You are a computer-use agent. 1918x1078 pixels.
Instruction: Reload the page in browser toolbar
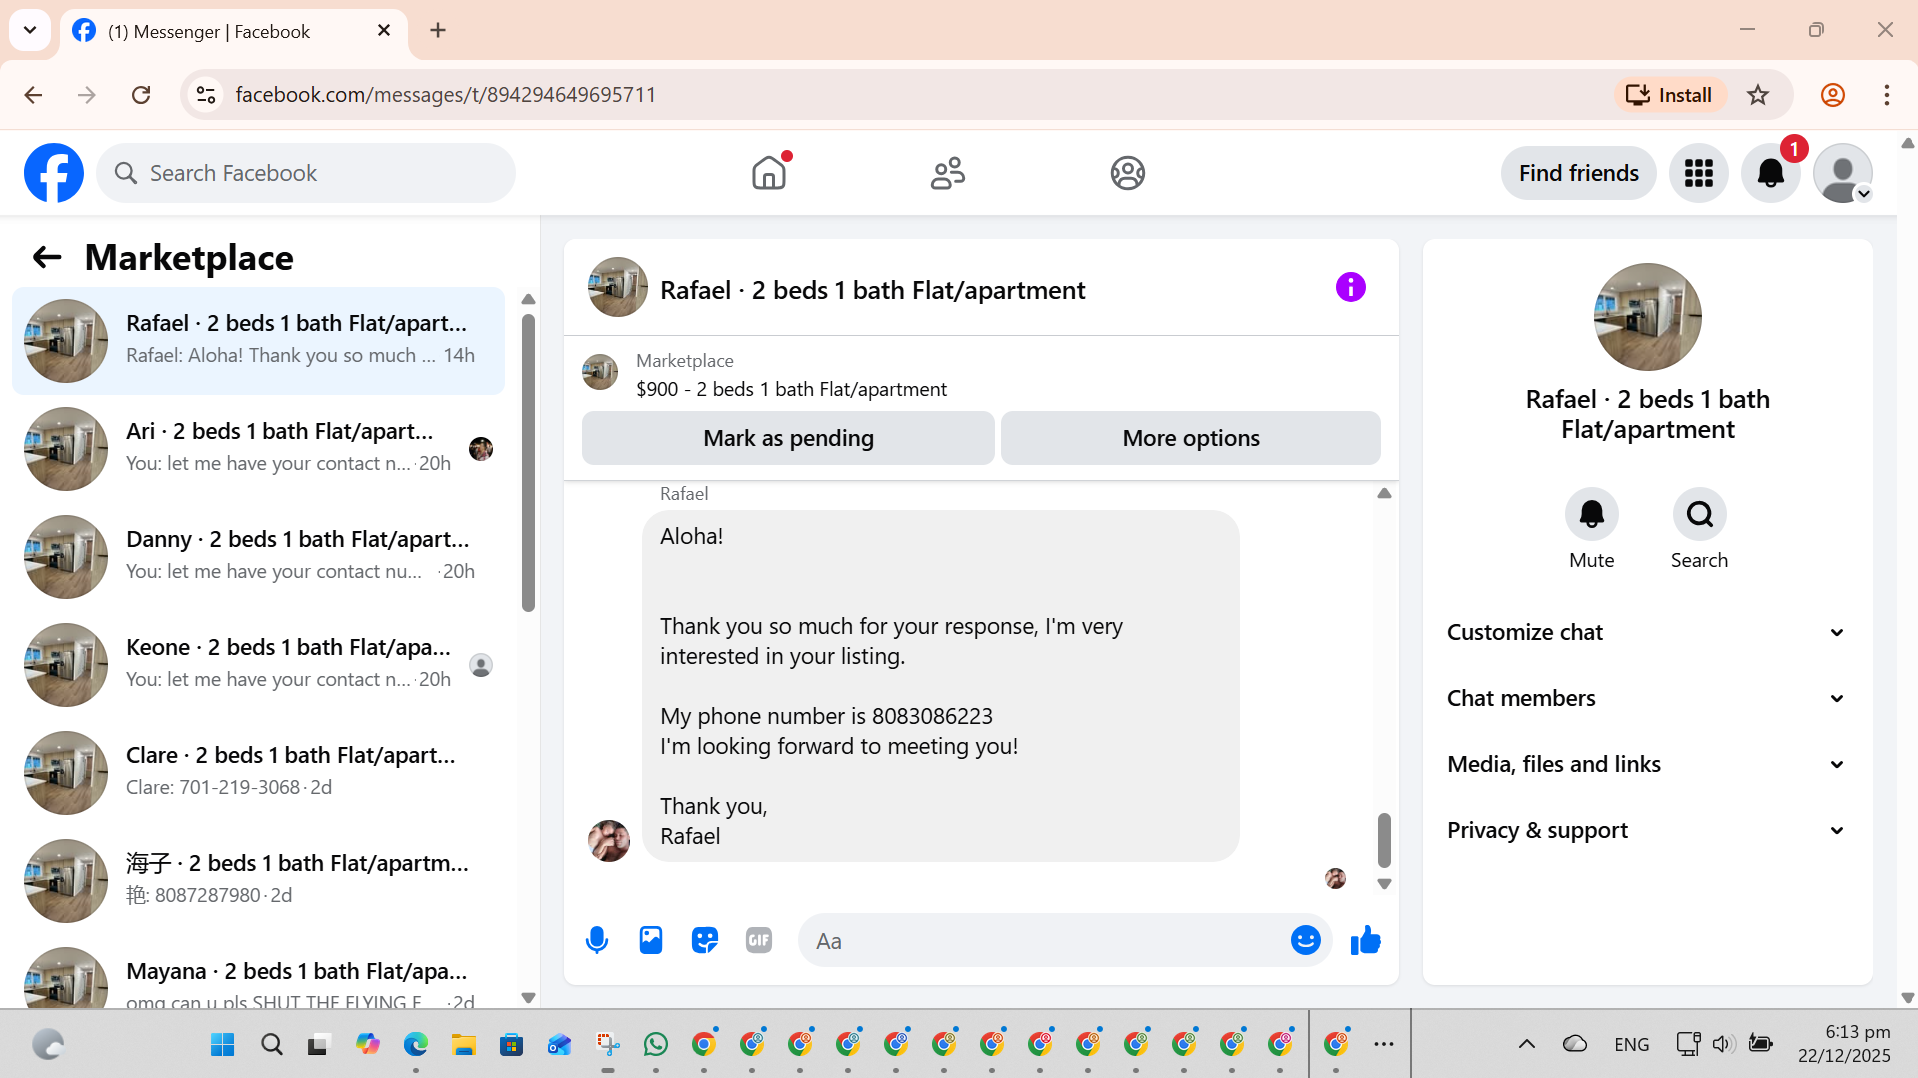(x=141, y=95)
